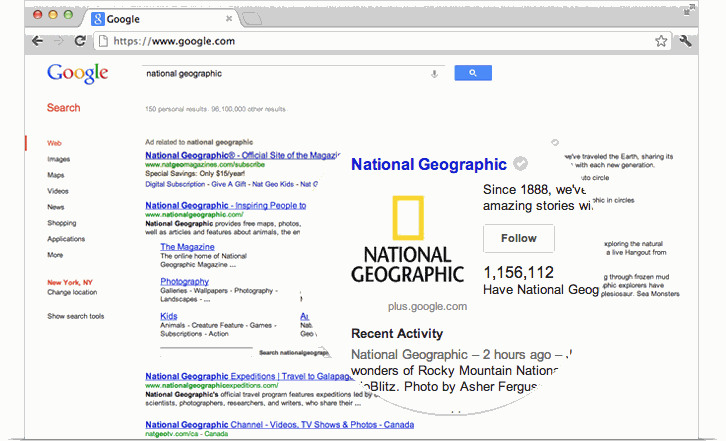Screen dimensions: 726x441
Task: Click the address bar with google.com URL
Action: (x=382, y=41)
